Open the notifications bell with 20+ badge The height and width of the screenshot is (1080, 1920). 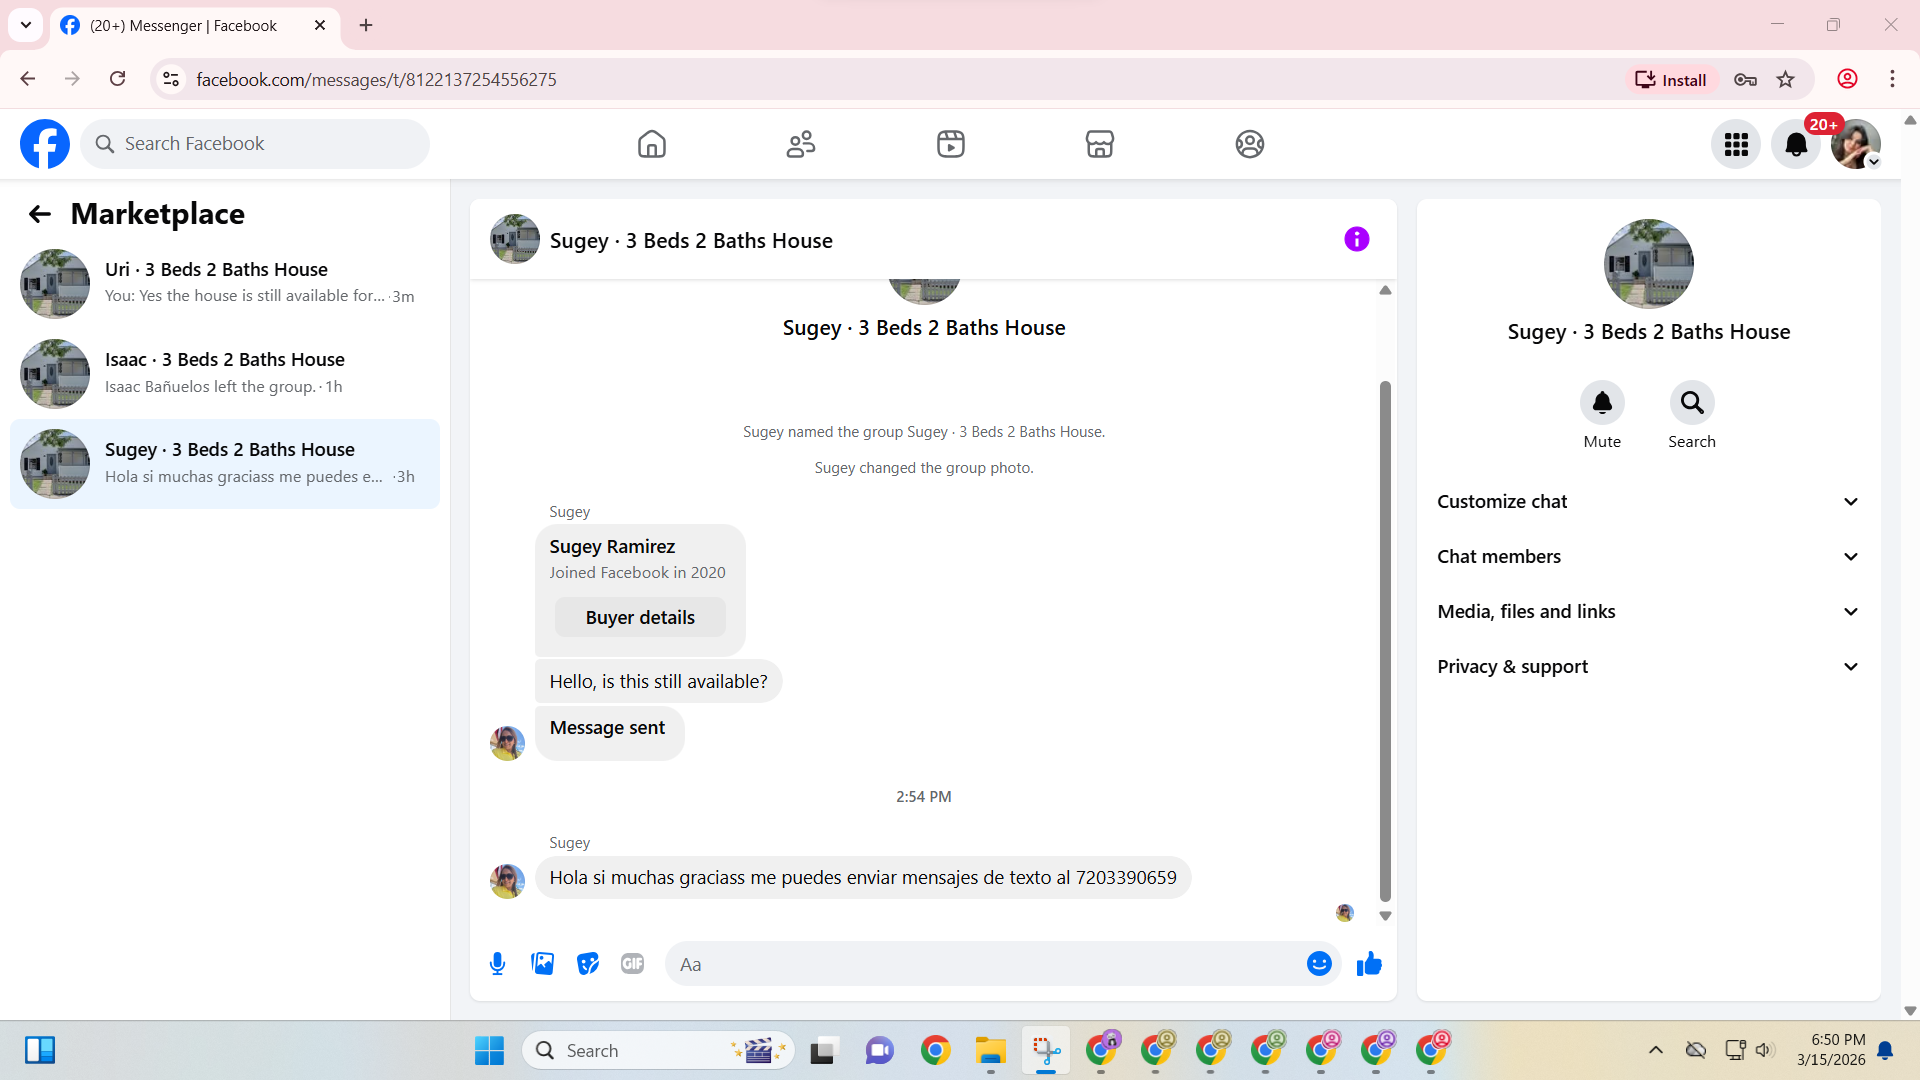point(1796,145)
